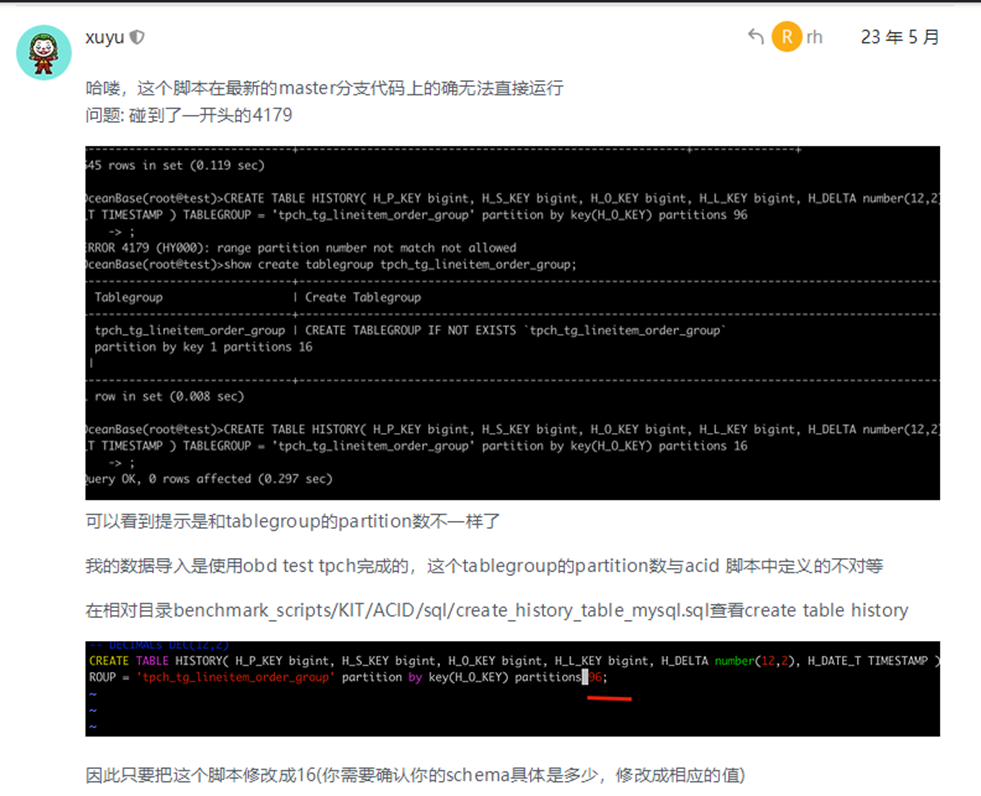Open the first terminal screenshot with ERROR 4179
The width and height of the screenshot is (981, 796).
(x=512, y=323)
